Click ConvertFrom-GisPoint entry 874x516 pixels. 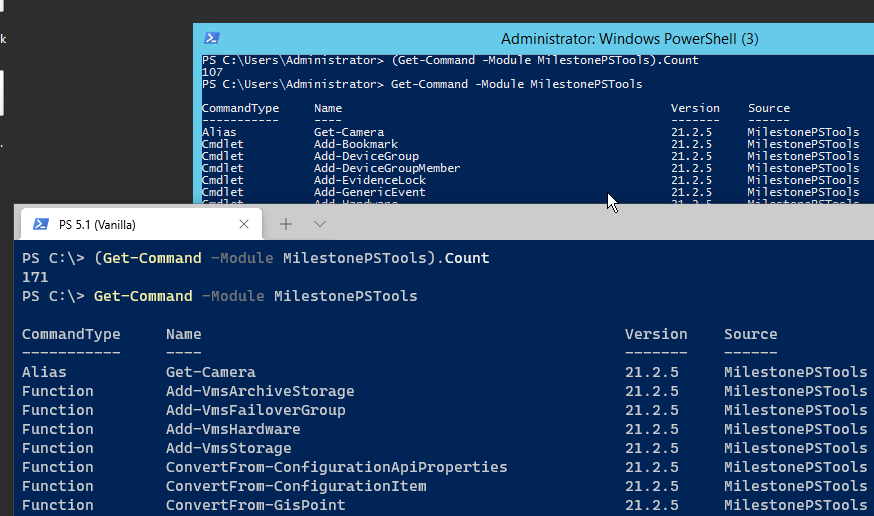pyautogui.click(x=255, y=505)
